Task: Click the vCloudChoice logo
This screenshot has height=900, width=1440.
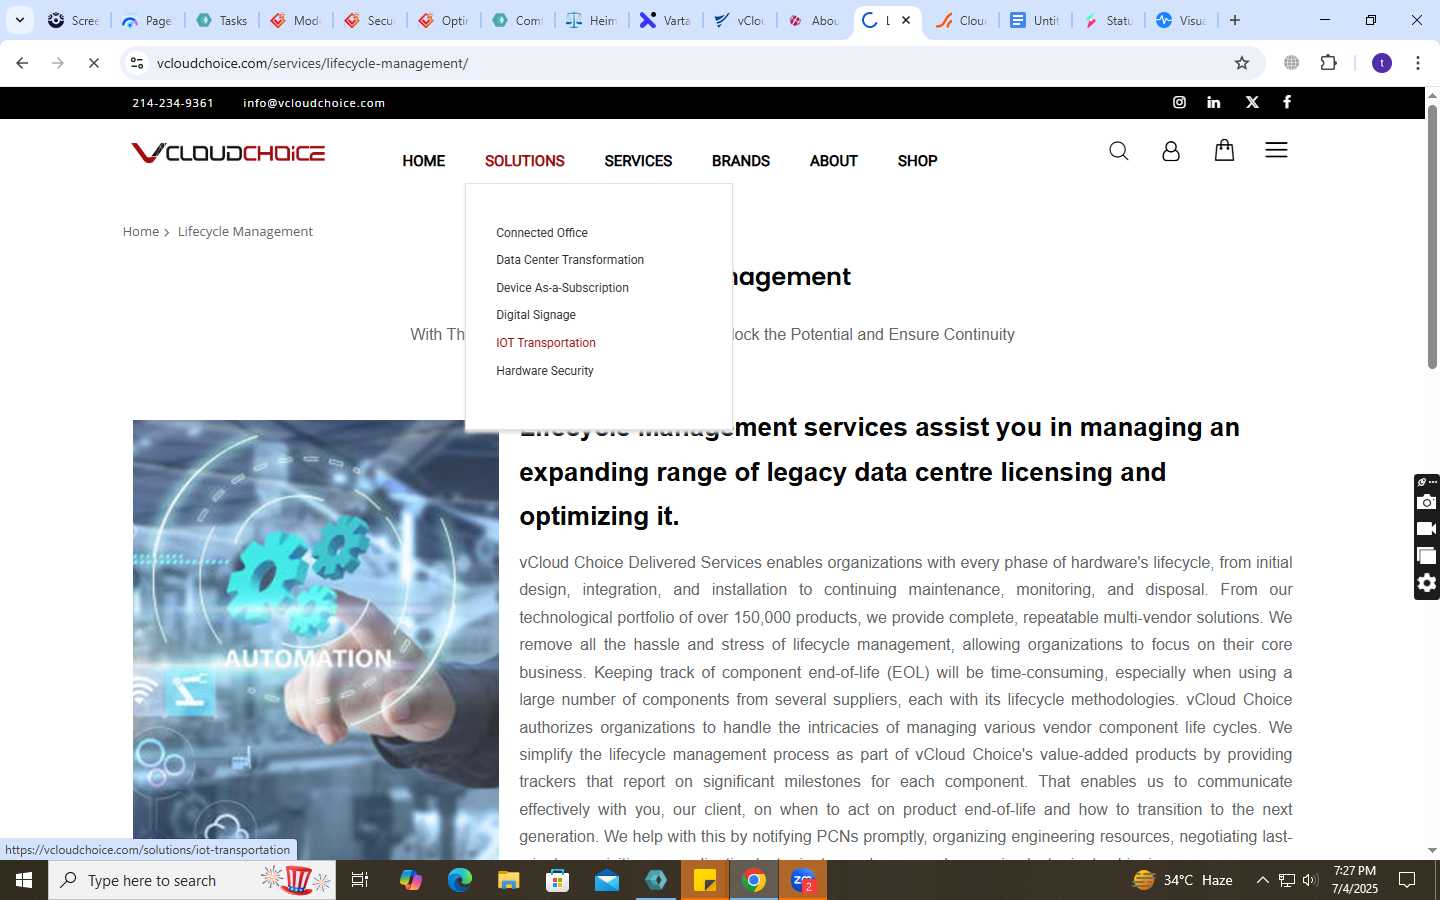Action: (228, 153)
